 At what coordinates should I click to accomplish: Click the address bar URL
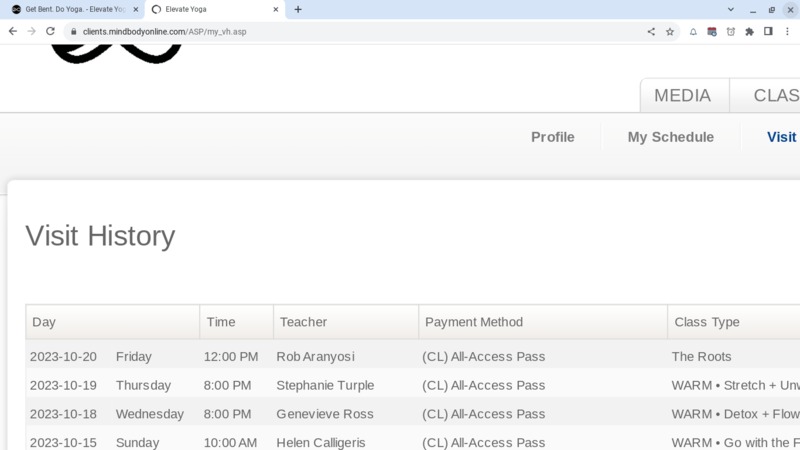coord(164,32)
